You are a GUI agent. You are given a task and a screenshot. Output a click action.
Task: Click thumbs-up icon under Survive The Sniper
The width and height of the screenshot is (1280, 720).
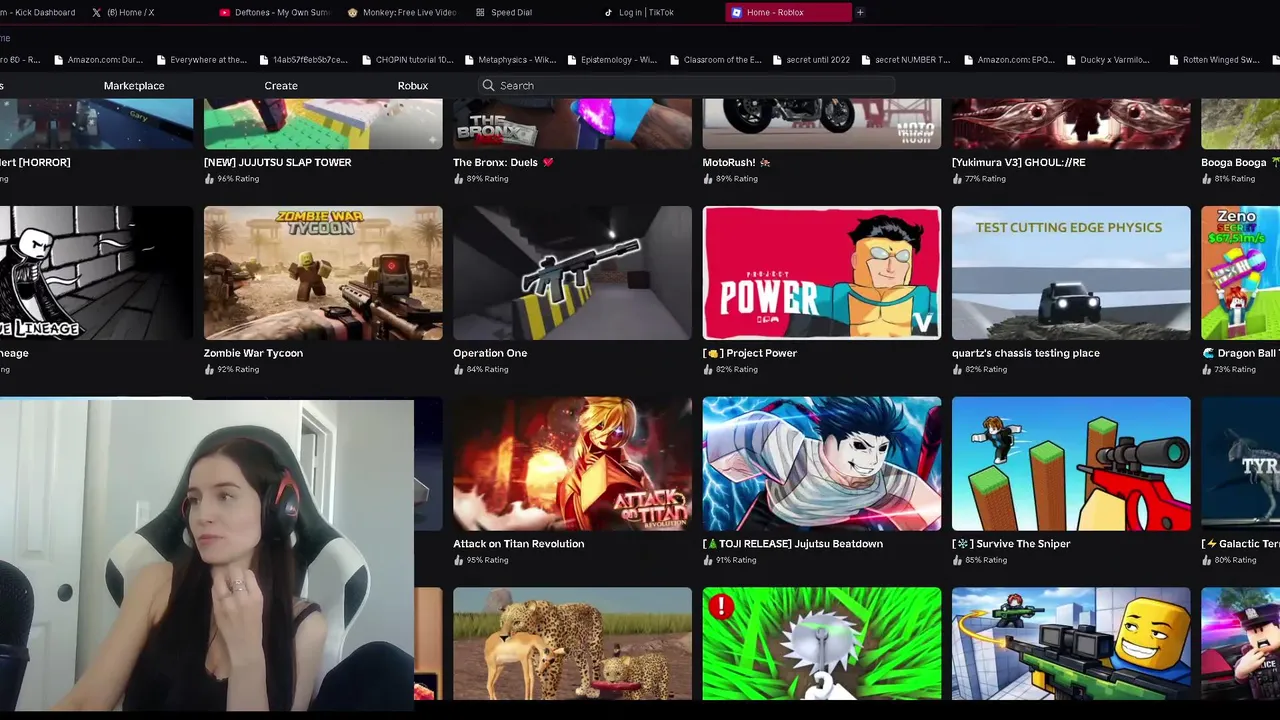click(x=958, y=560)
